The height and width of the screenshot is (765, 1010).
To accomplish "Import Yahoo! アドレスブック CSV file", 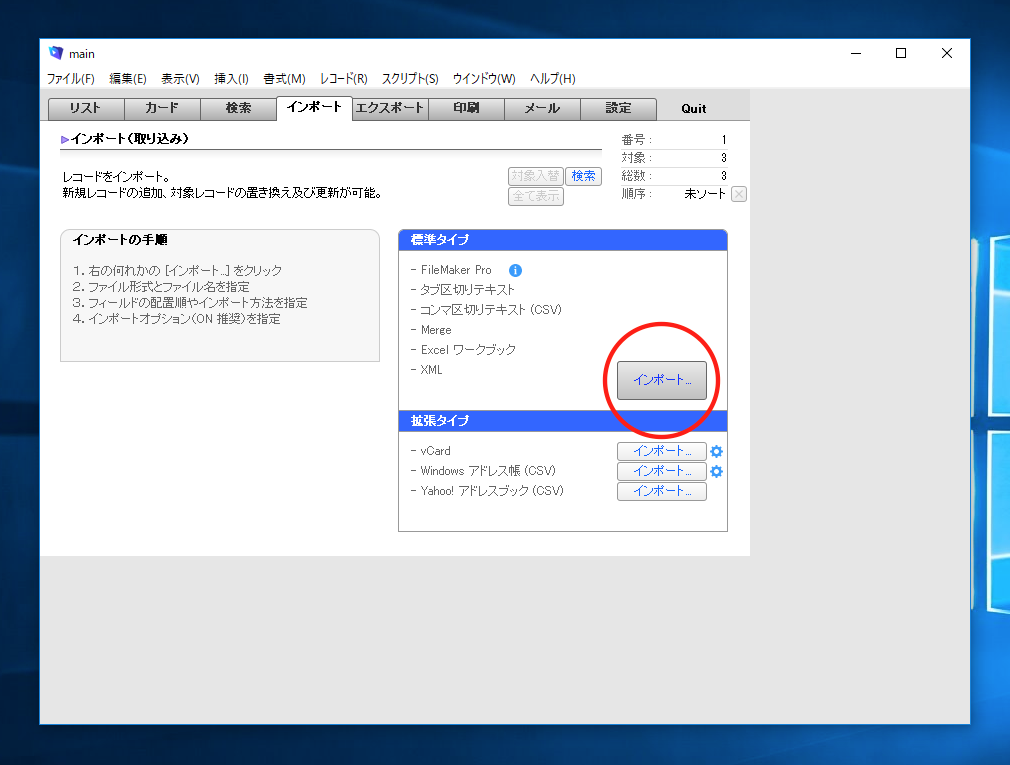I will click(661, 491).
